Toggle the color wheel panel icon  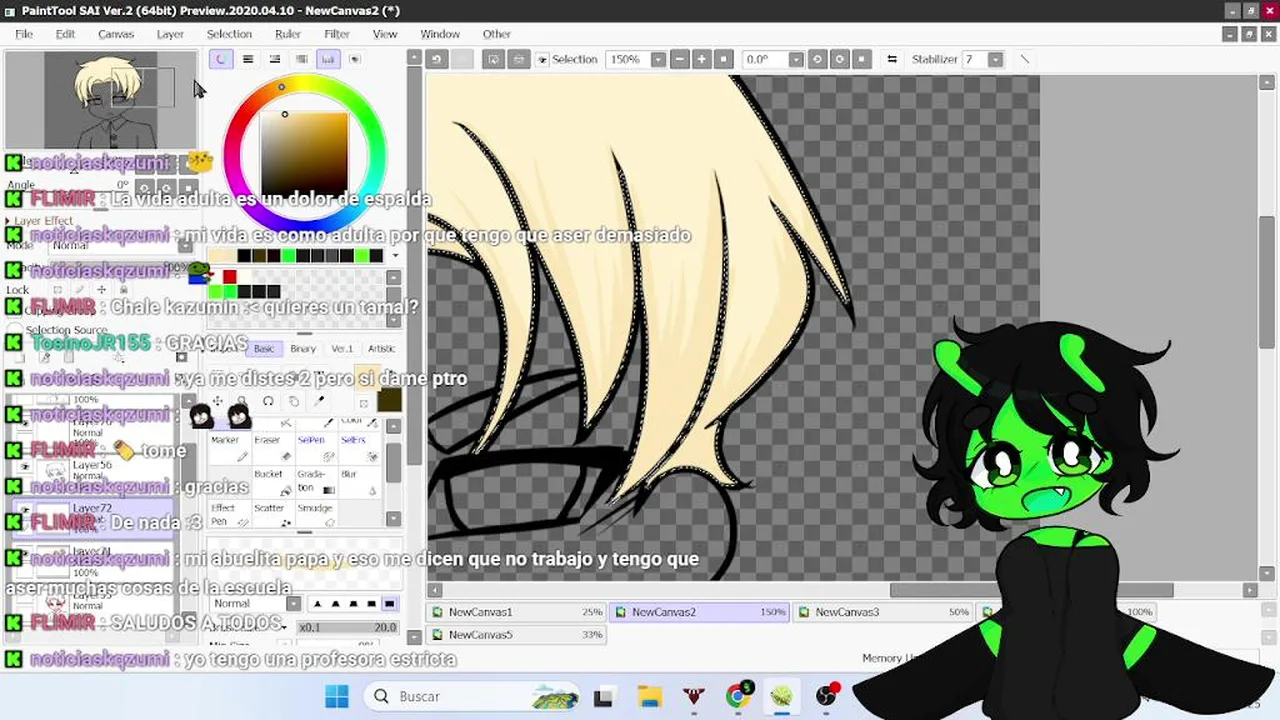click(x=221, y=59)
